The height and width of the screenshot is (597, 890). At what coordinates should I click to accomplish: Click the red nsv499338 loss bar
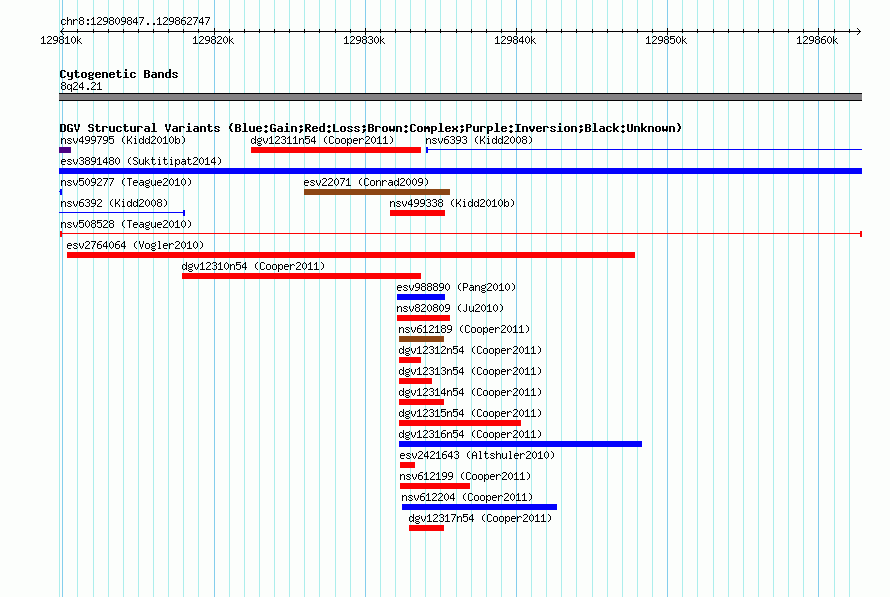[417, 213]
